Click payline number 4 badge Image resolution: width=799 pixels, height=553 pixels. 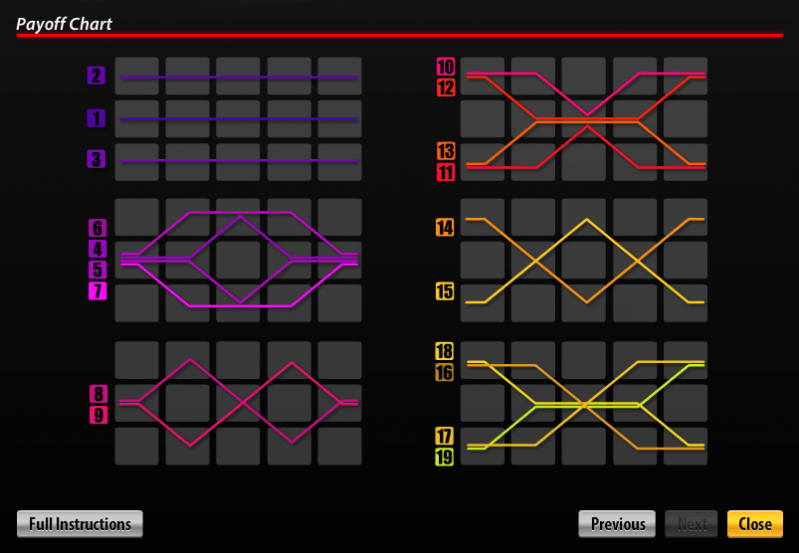97,249
